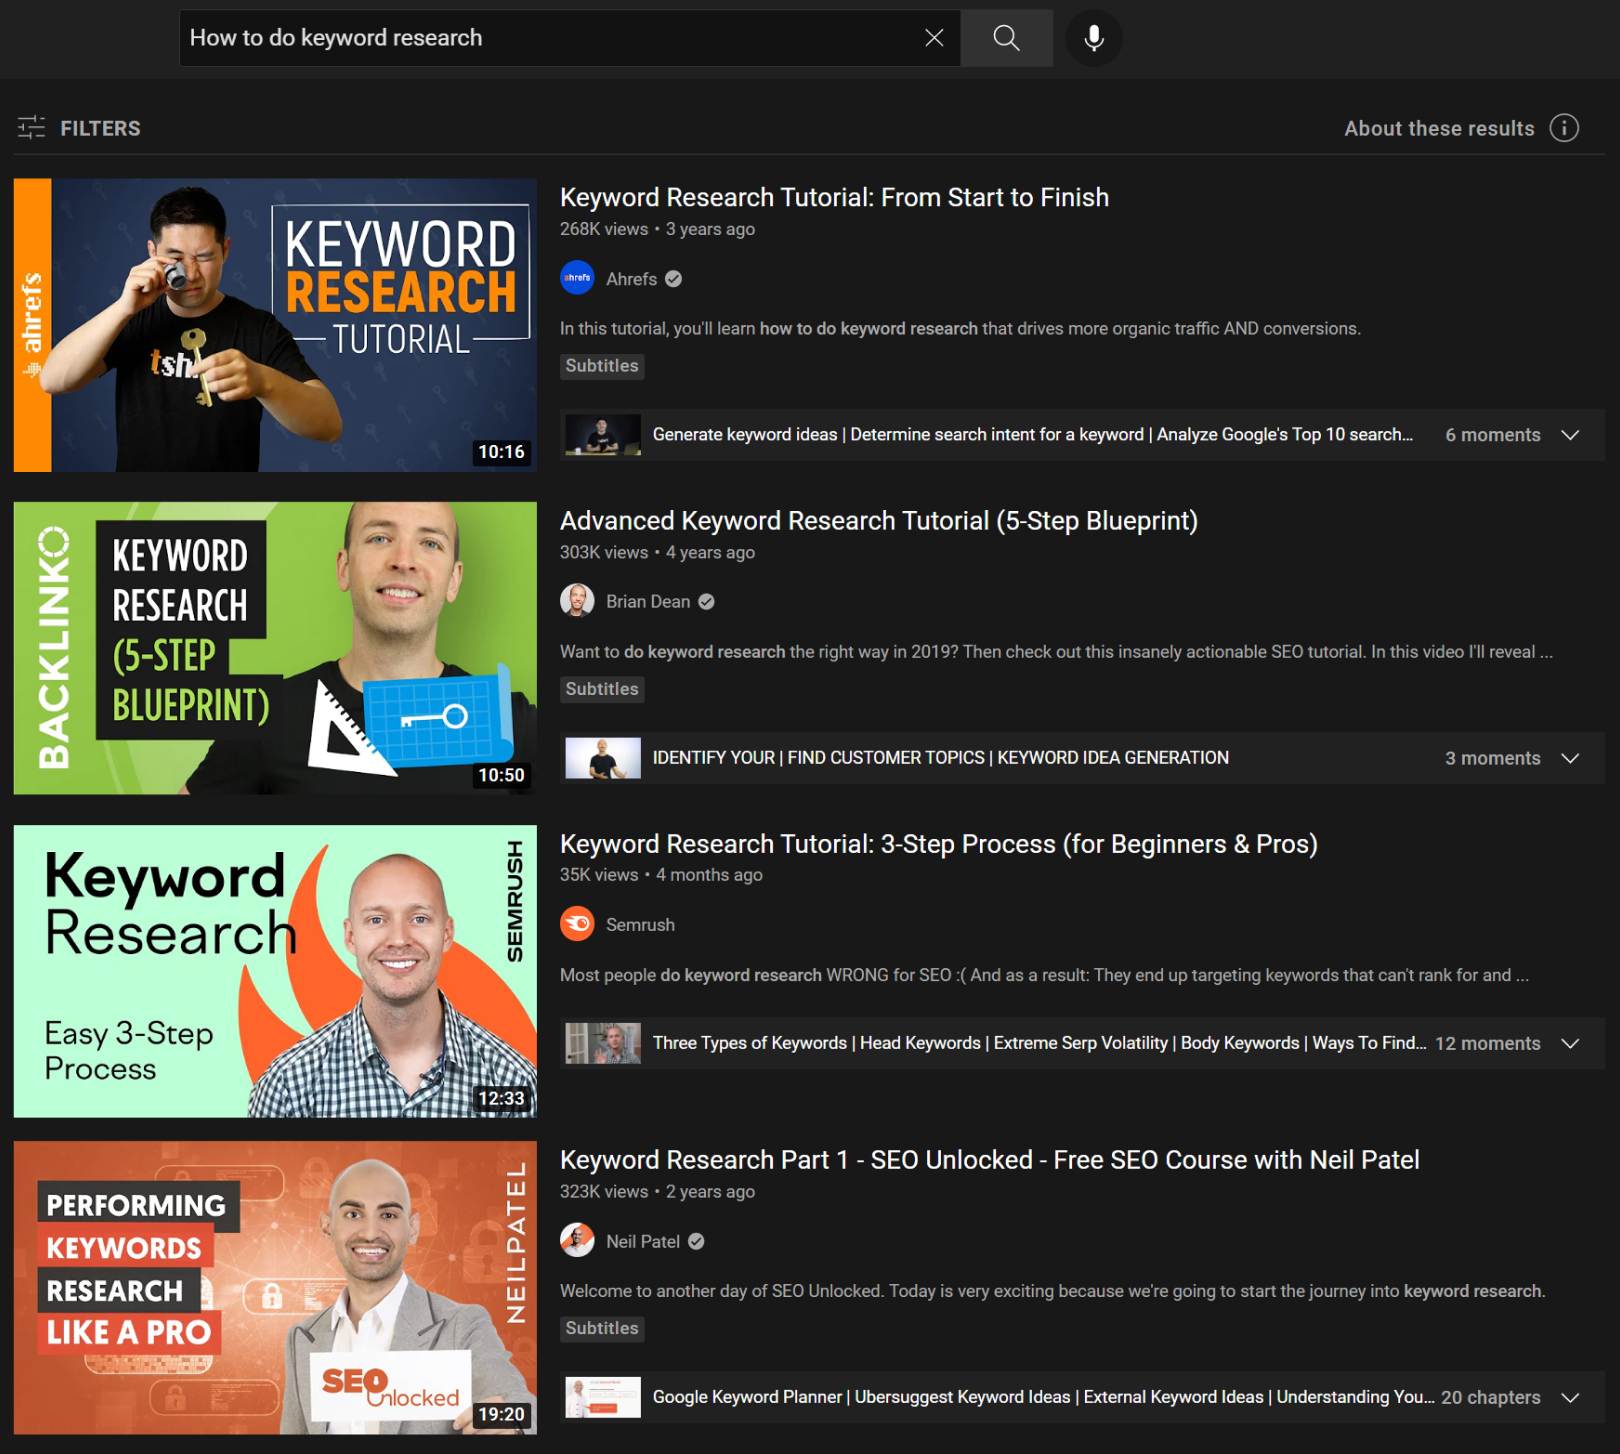Open 'Advanced Keyword Research Tutorial' video title
Screen dimensions: 1620x1454
click(878, 520)
